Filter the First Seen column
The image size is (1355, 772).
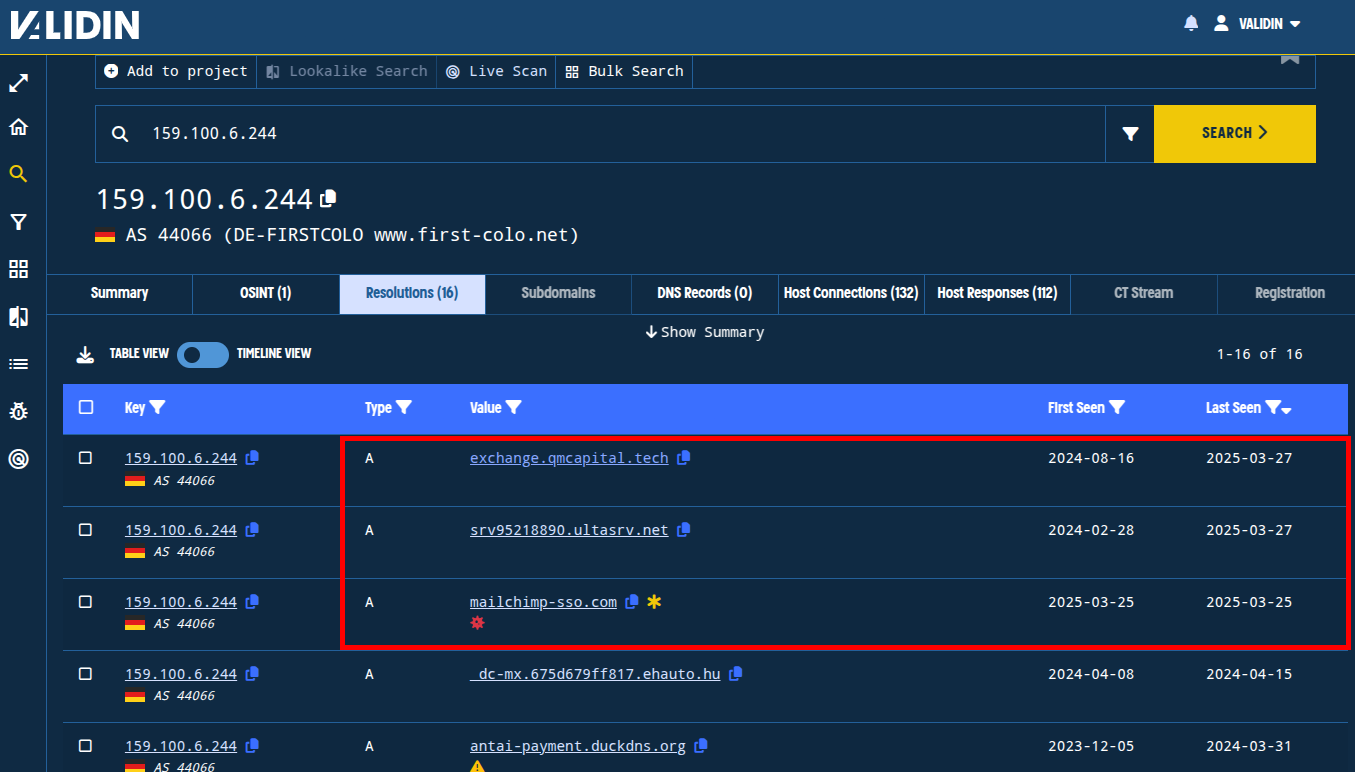[1117, 408]
